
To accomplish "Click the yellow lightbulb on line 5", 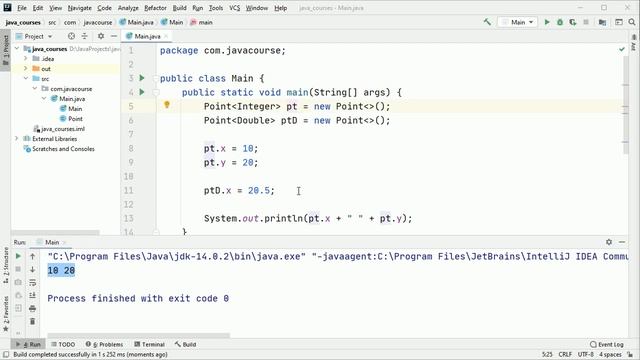I will click(167, 105).
